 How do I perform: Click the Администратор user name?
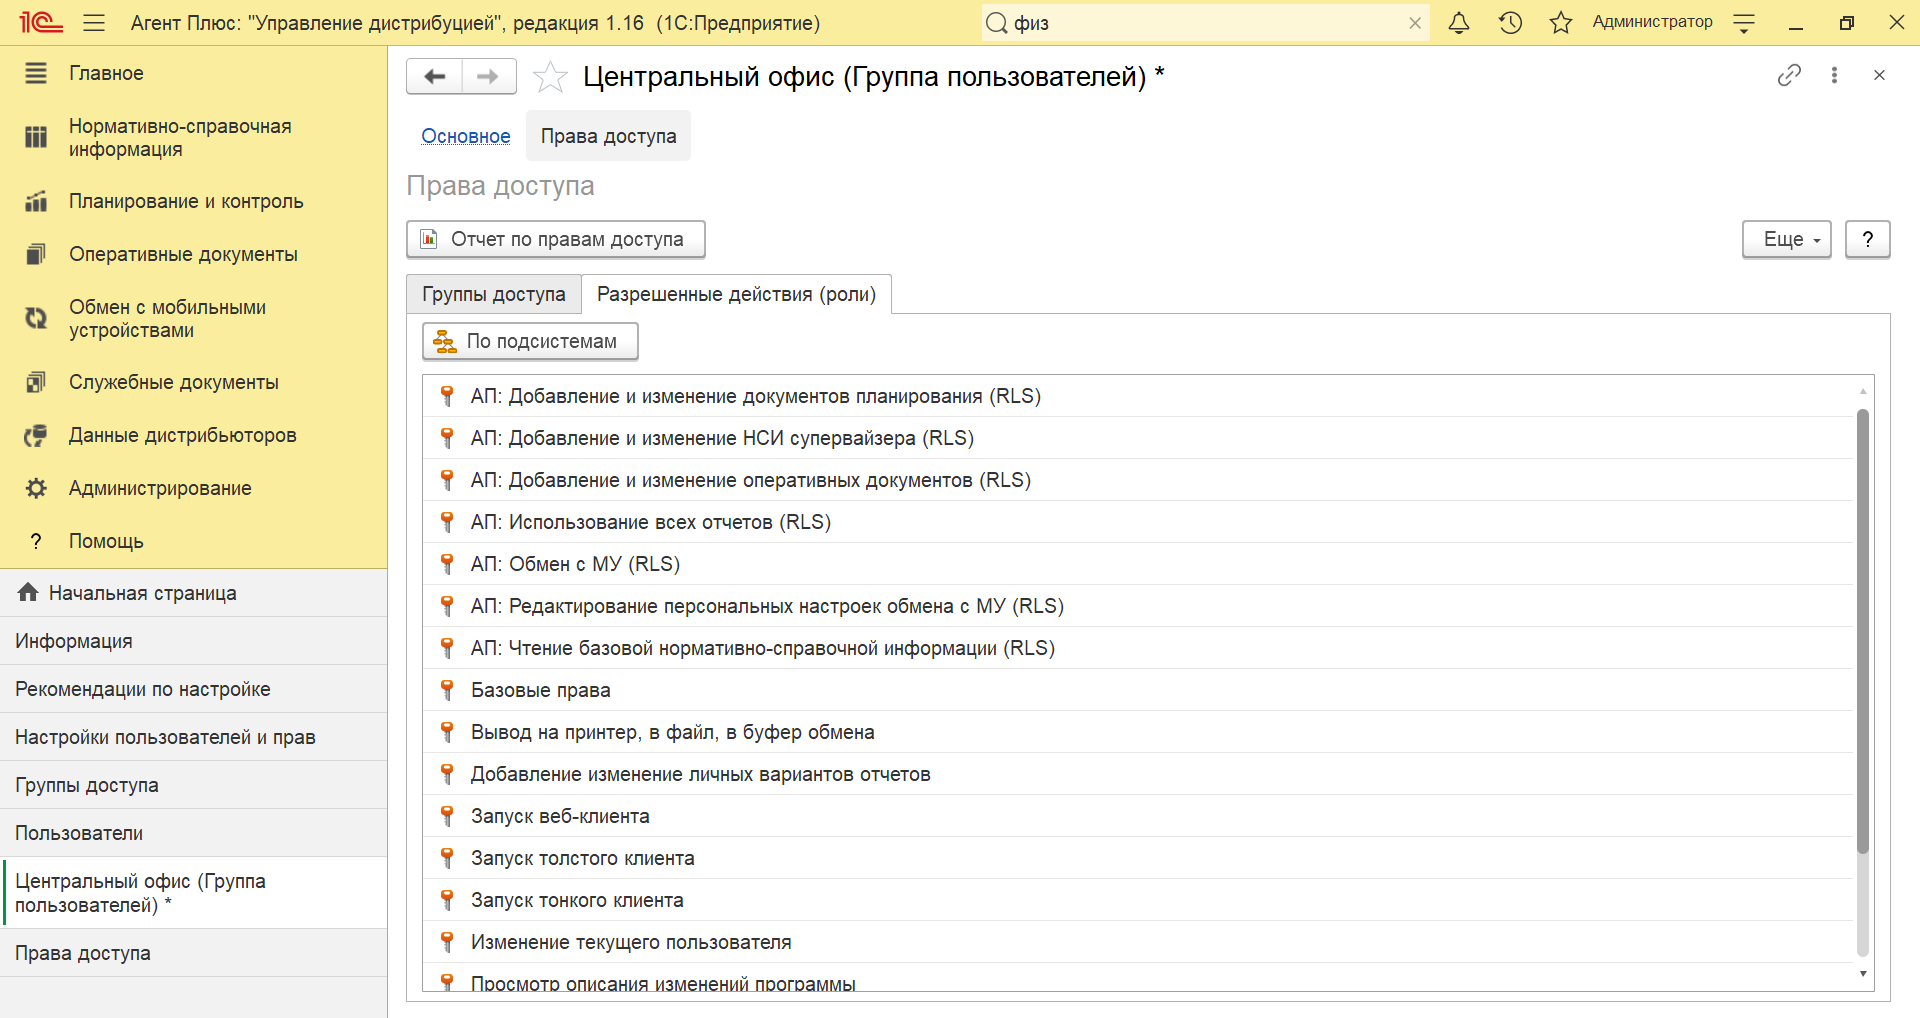[x=1652, y=22]
